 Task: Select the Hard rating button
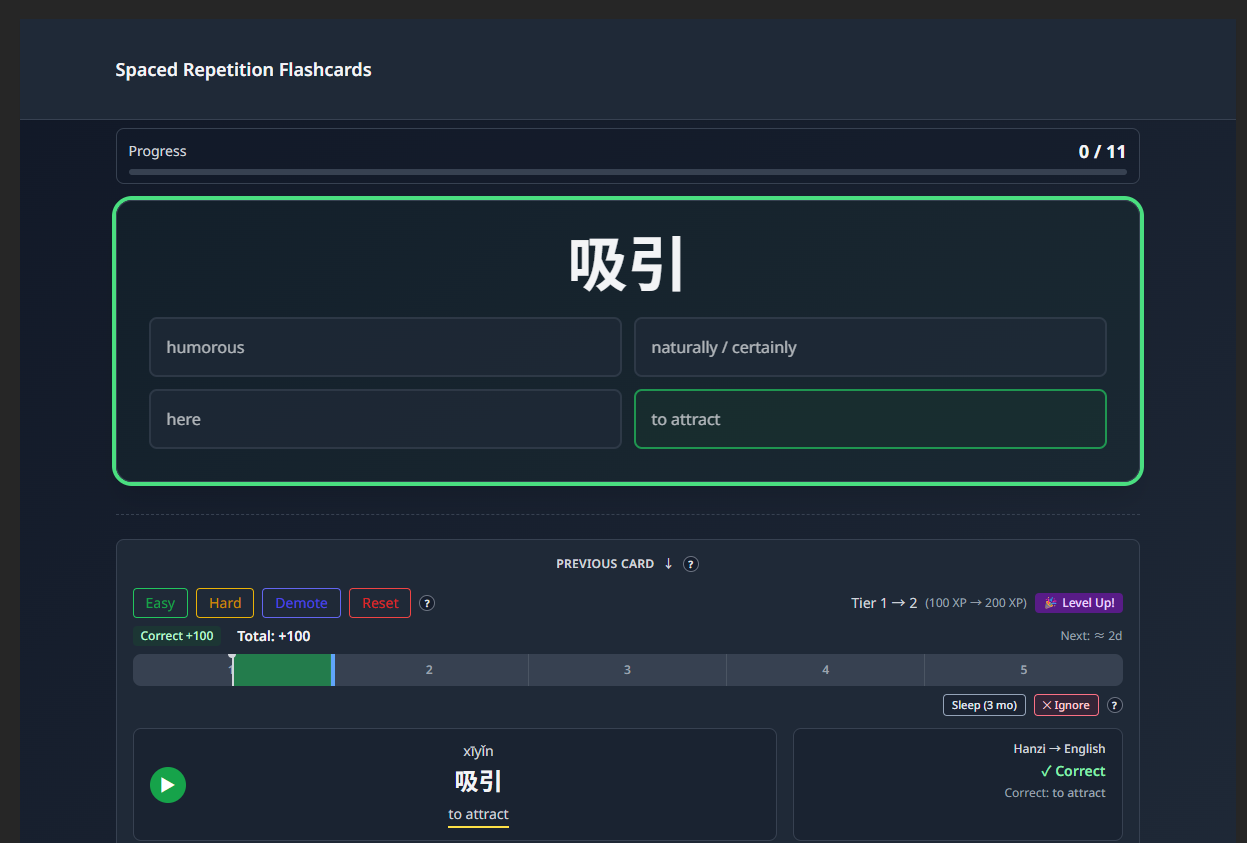click(224, 602)
